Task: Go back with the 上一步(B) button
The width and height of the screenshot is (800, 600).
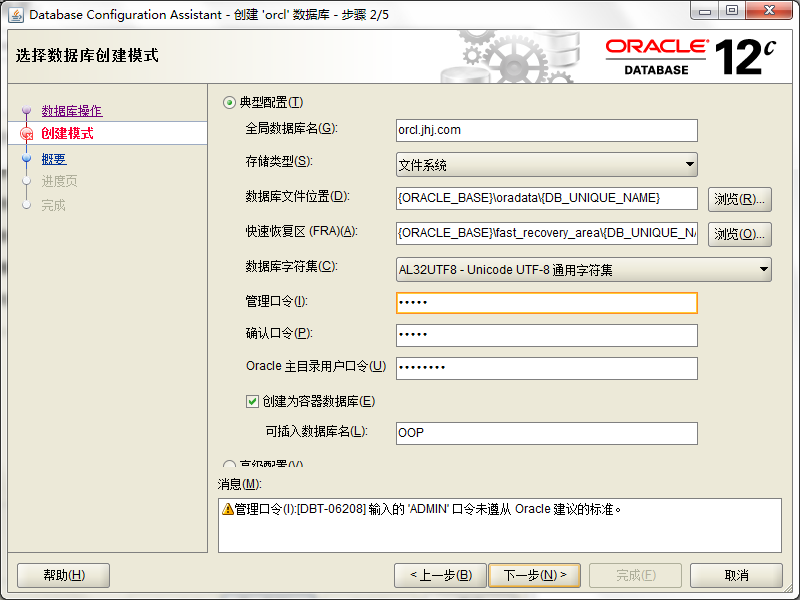Action: [441, 576]
